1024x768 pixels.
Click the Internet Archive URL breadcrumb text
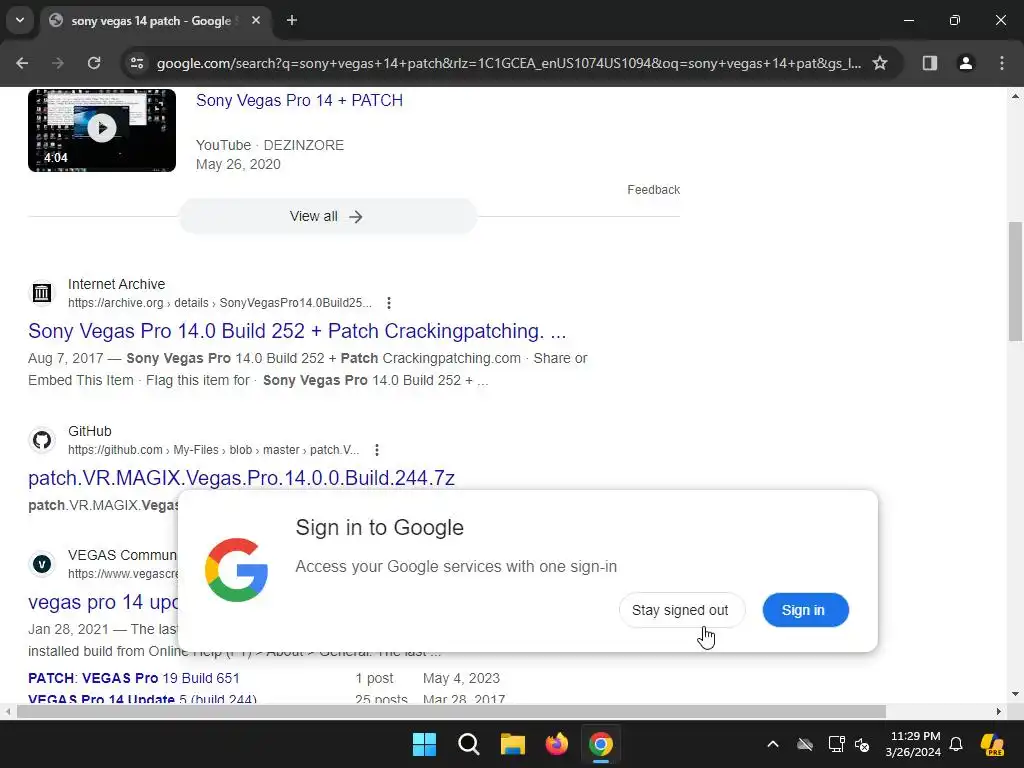click(220, 303)
